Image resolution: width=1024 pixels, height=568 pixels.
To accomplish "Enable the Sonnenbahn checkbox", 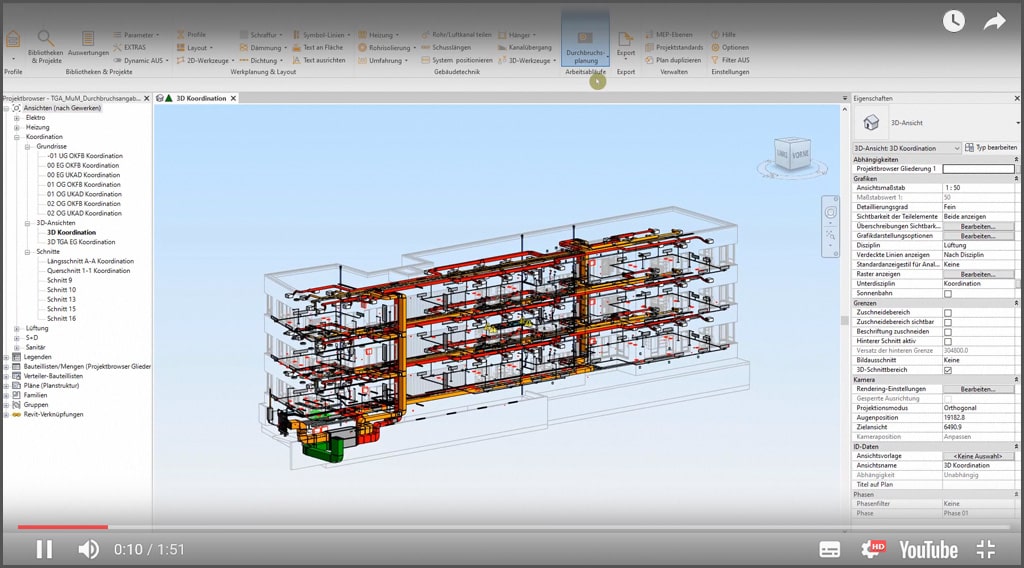I will pyautogui.click(x=948, y=293).
